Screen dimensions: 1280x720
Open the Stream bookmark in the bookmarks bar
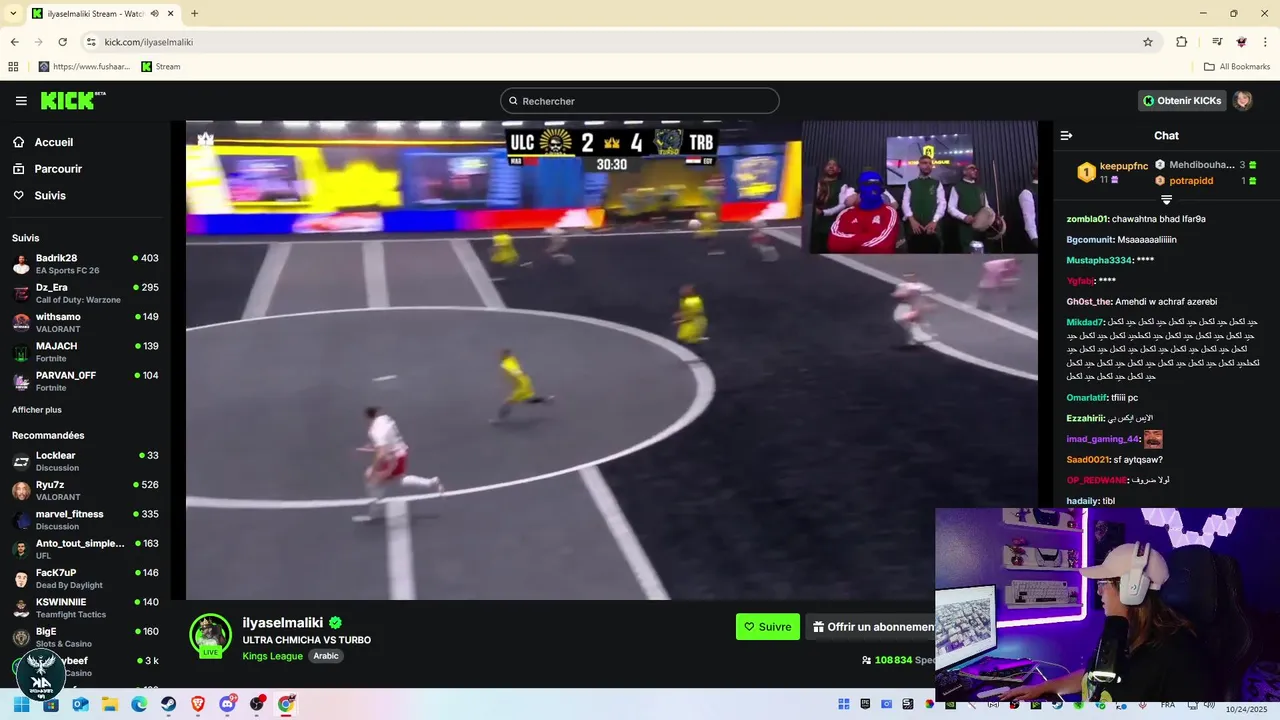click(161, 67)
